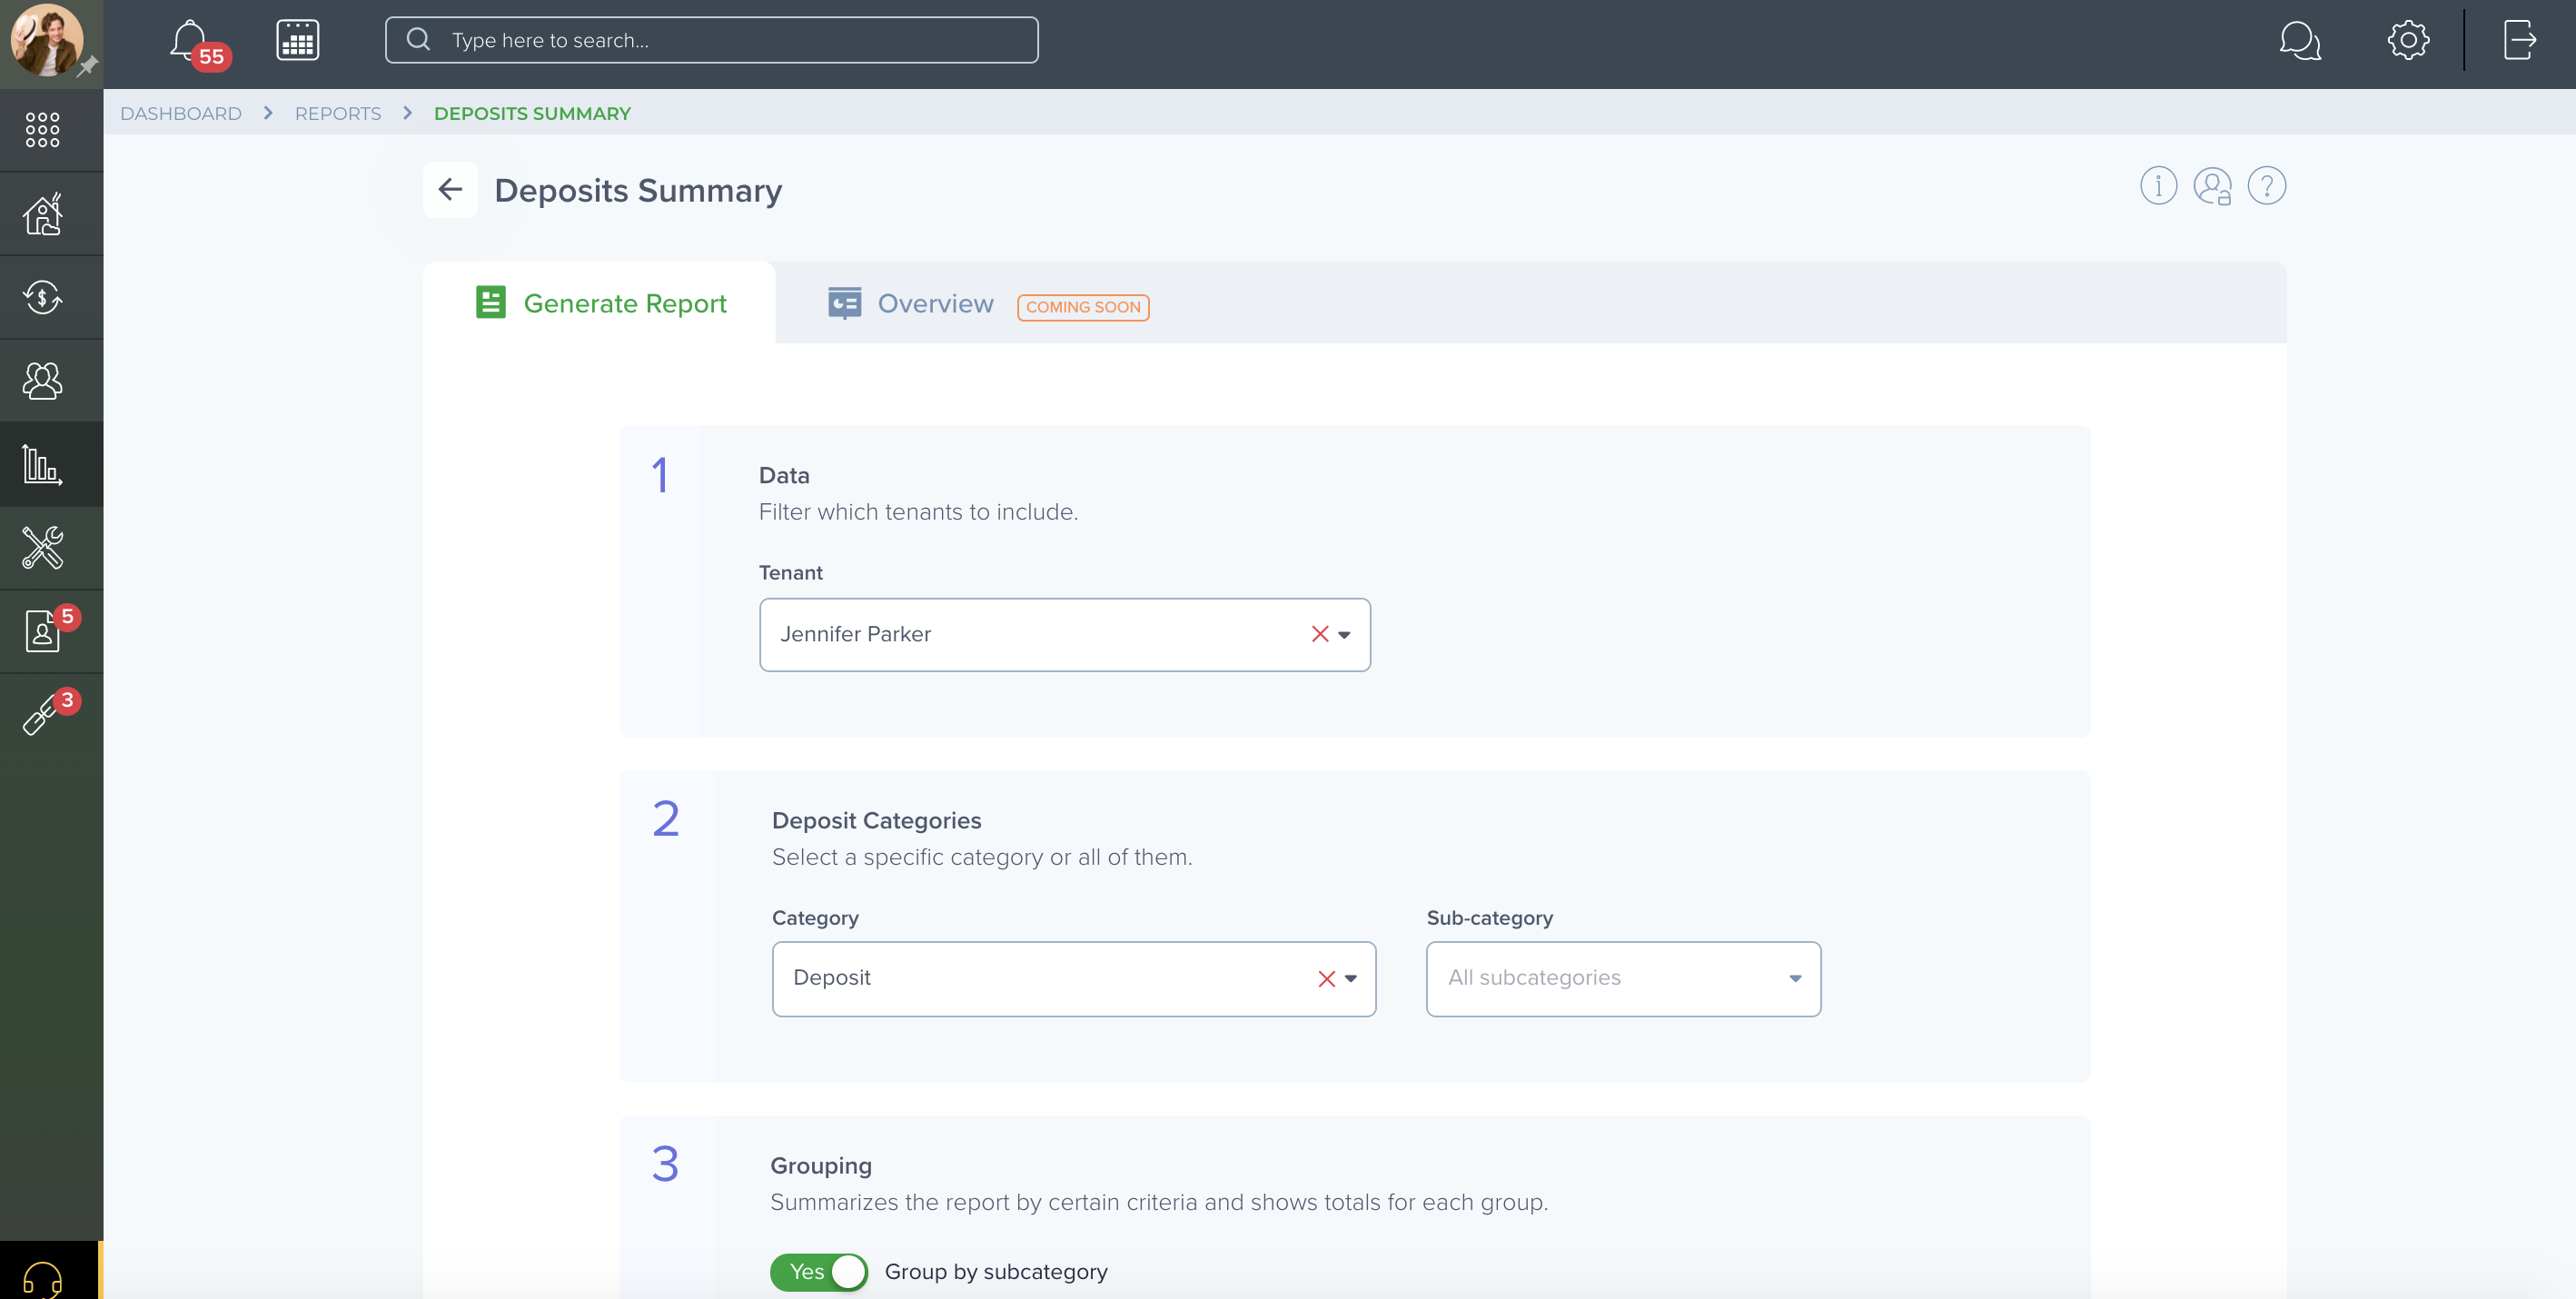This screenshot has height=1299, width=2576.
Task: Click the information circle icon
Action: coord(2158,186)
